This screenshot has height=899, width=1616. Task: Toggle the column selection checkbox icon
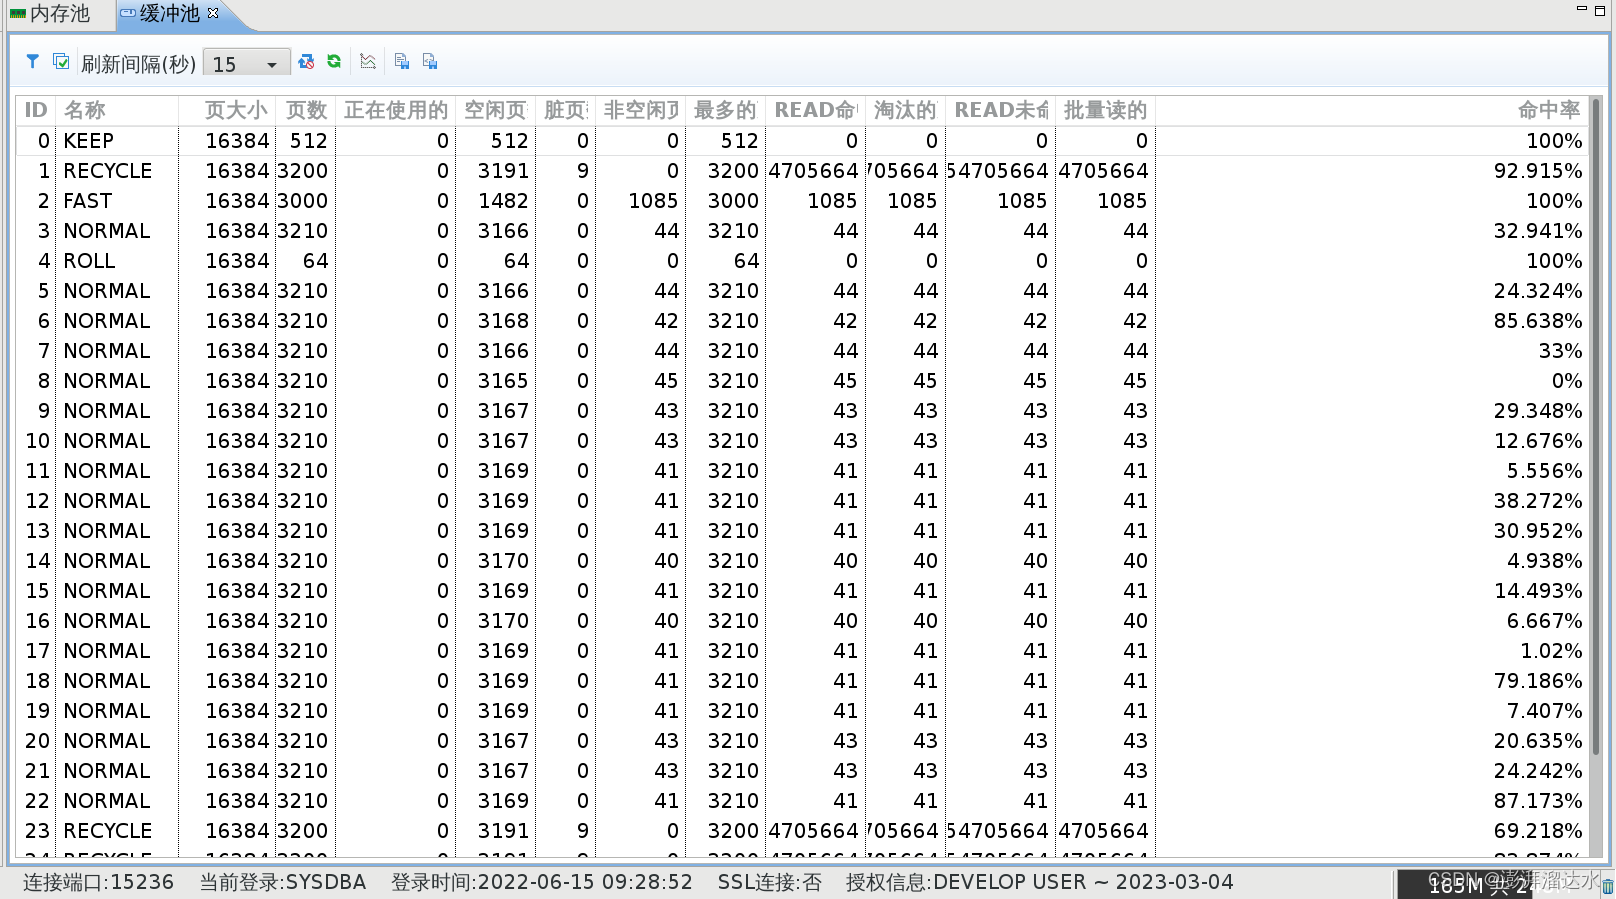point(61,62)
